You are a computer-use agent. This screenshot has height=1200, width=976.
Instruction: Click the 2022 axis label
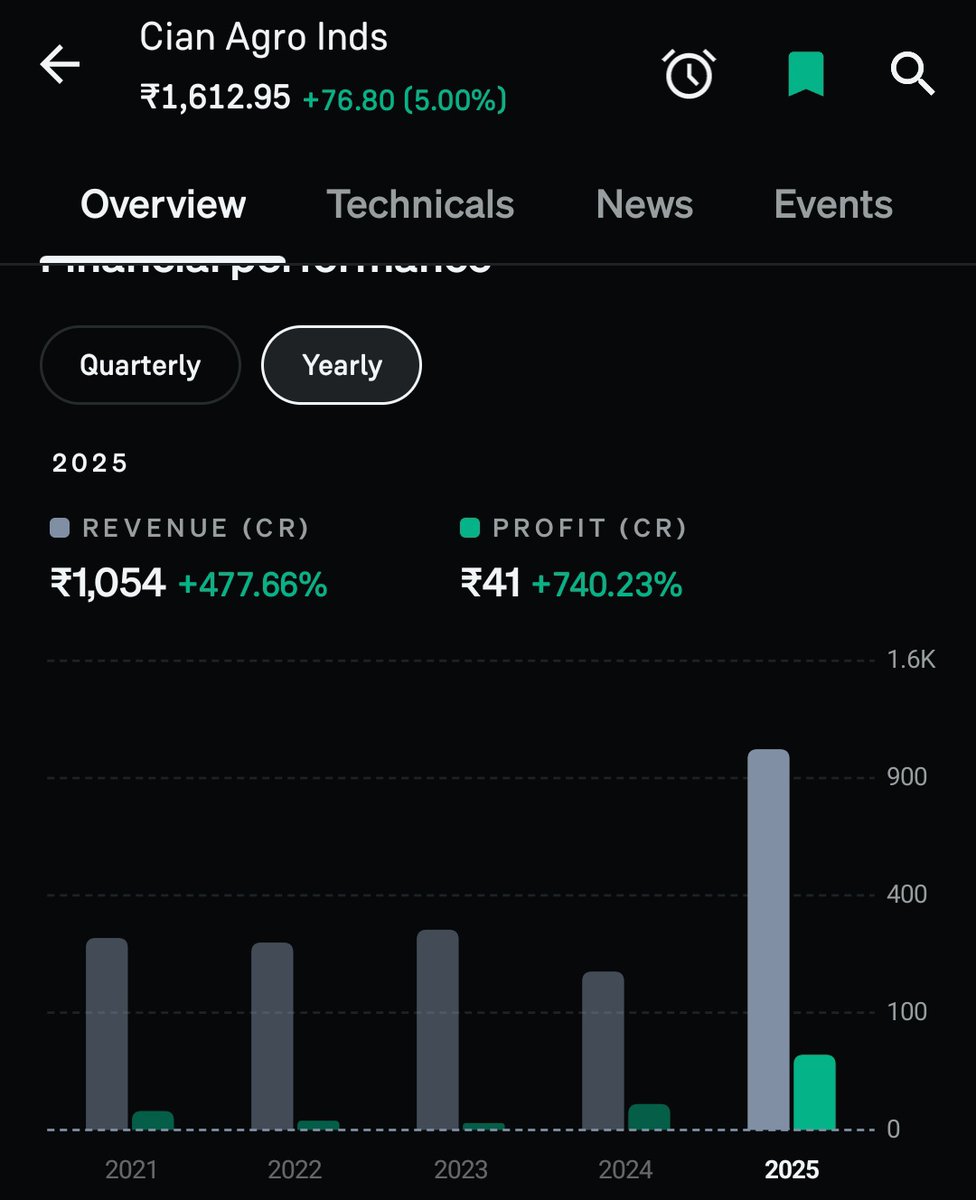coord(295,1169)
